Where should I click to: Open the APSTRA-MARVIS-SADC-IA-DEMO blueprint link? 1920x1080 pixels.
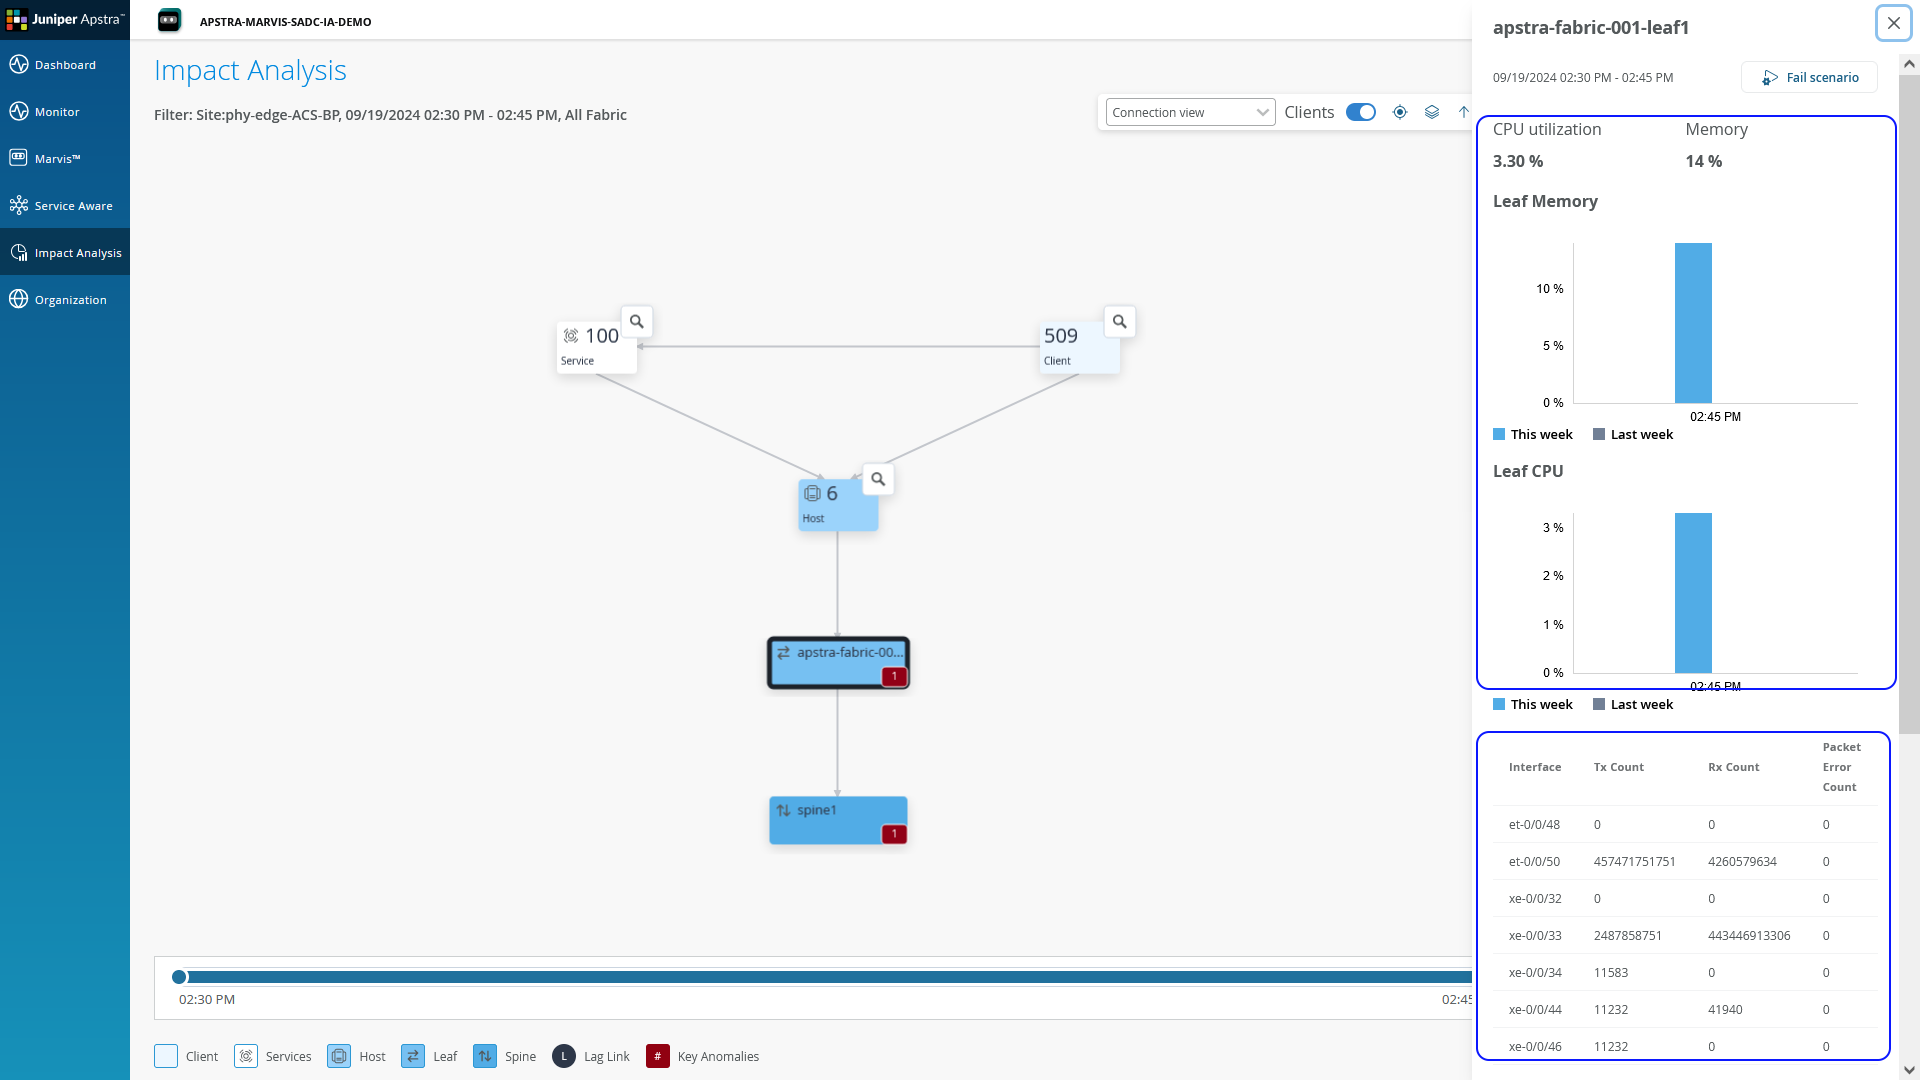pos(286,21)
